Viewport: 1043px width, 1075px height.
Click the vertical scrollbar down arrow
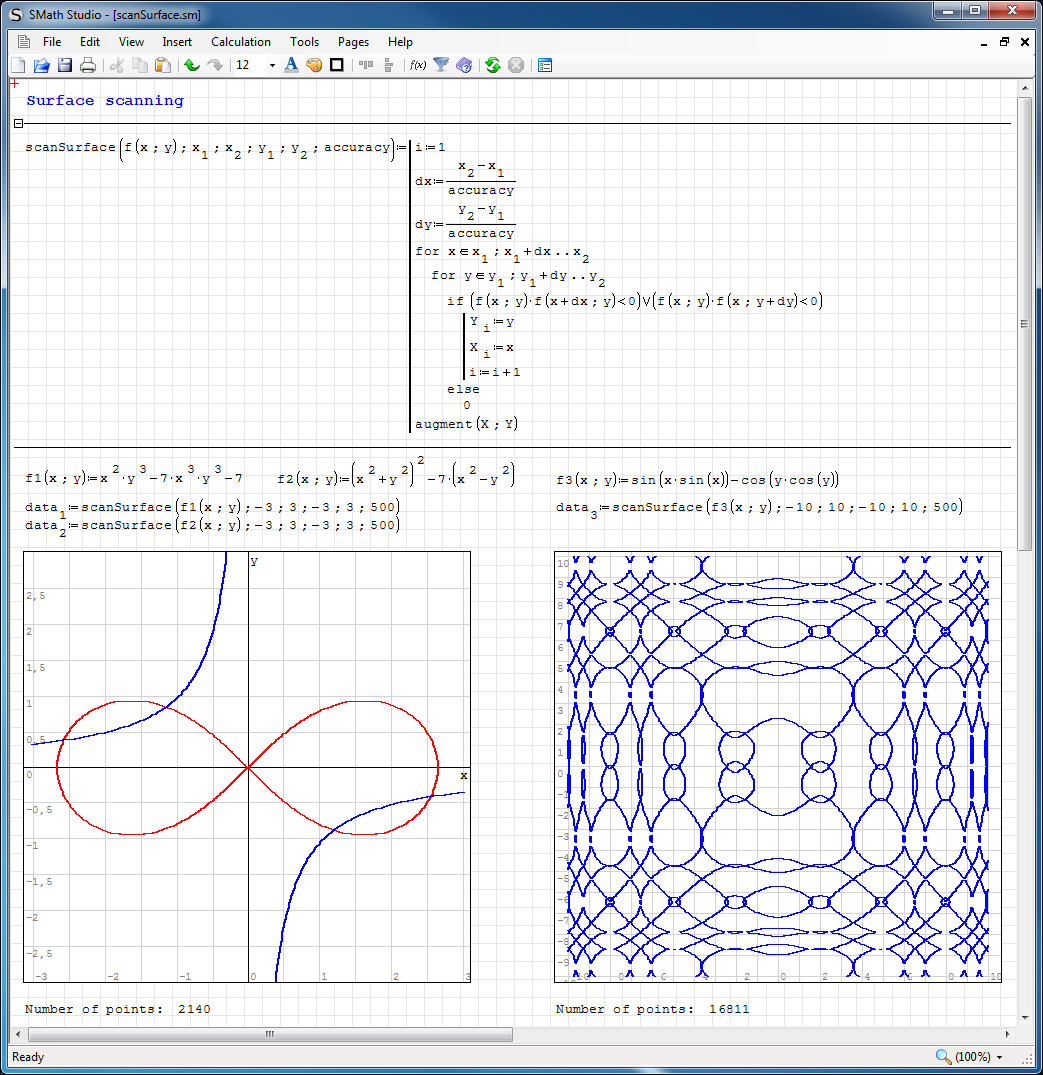click(x=1024, y=1018)
